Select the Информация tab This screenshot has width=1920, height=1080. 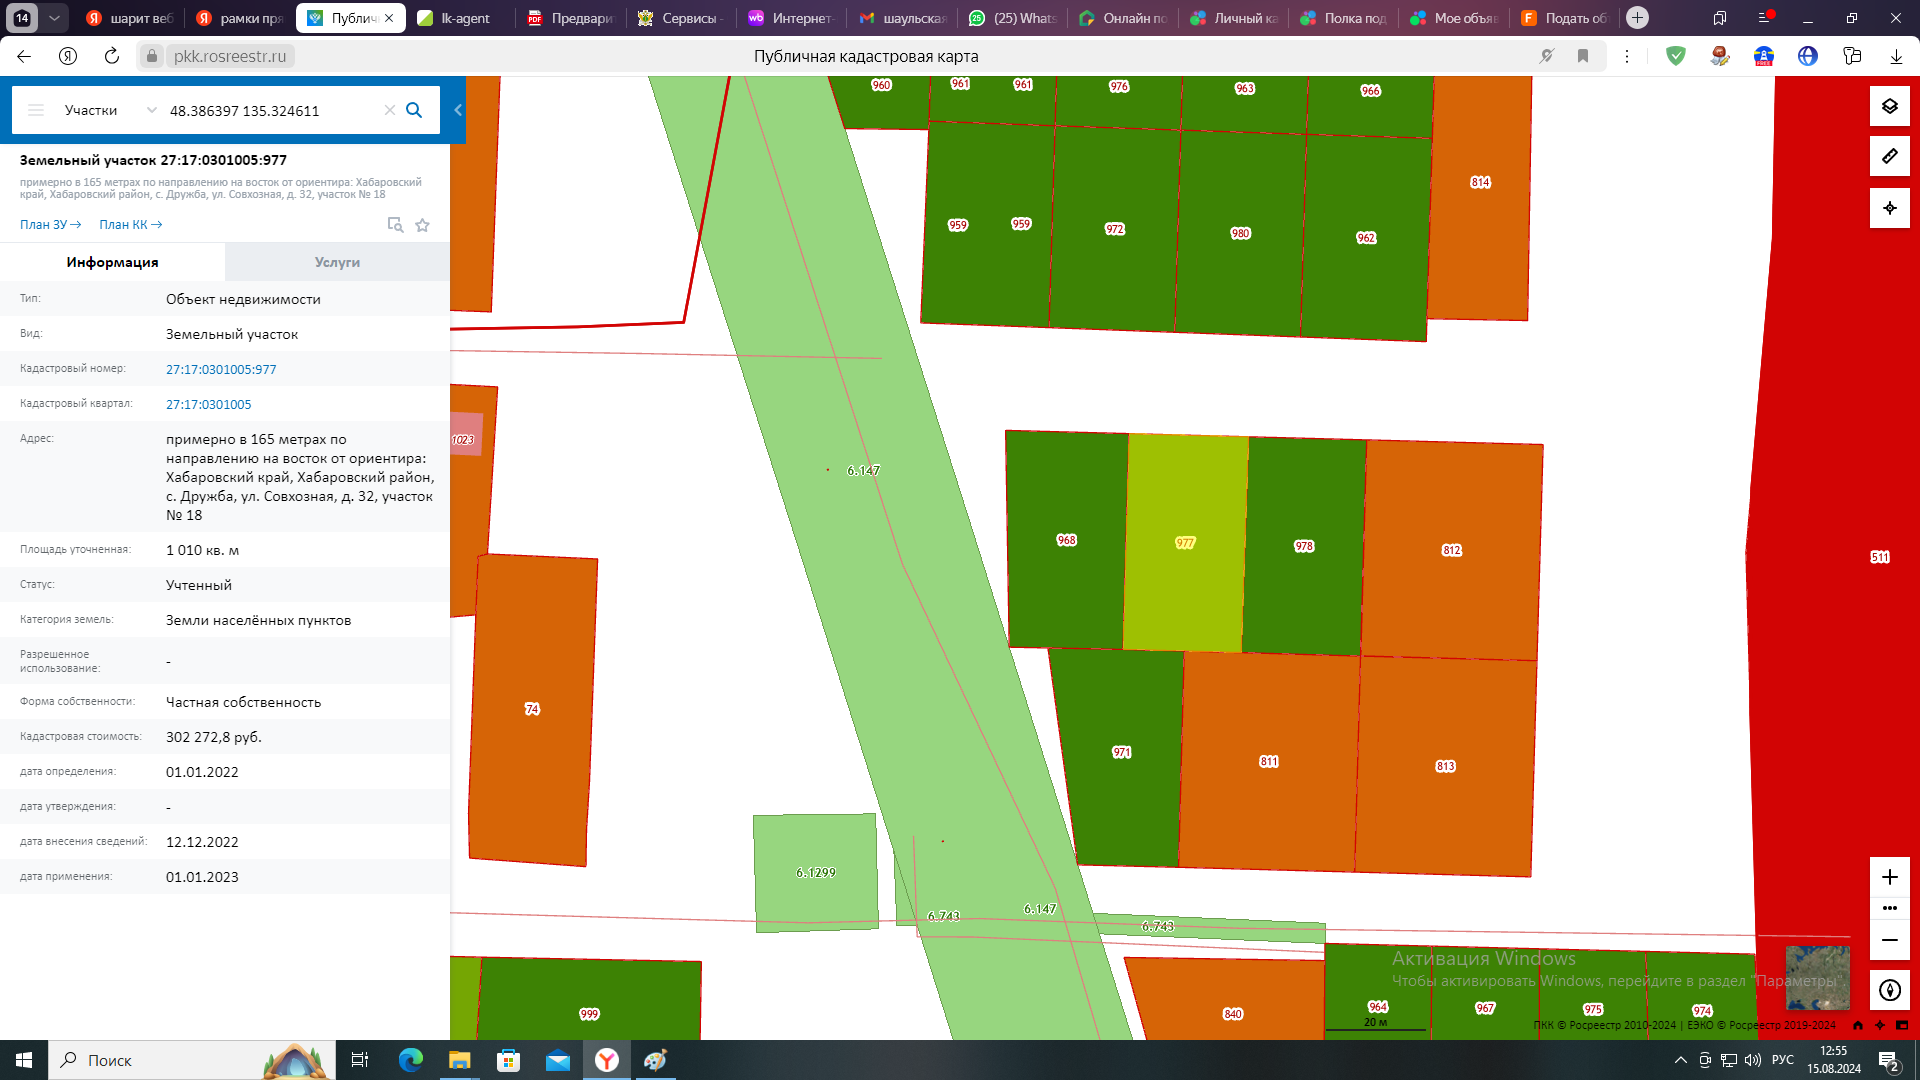112,262
